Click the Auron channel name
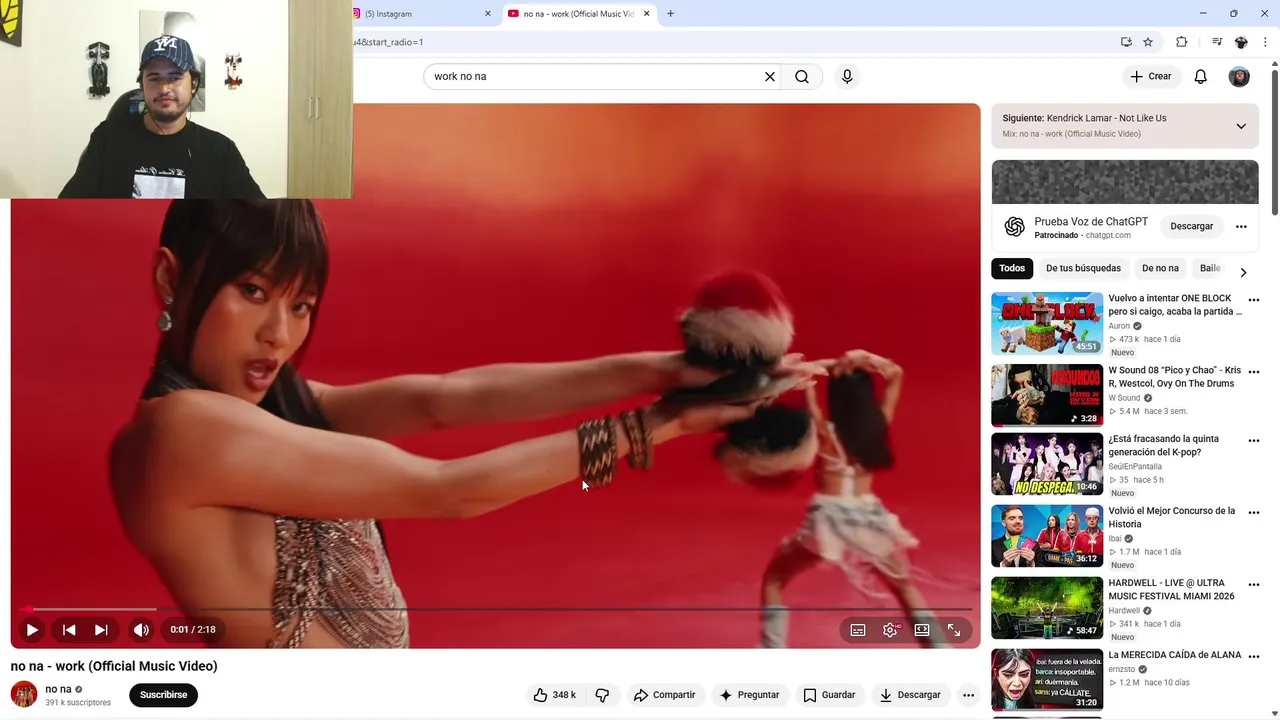The image size is (1280, 720). (x=1119, y=326)
